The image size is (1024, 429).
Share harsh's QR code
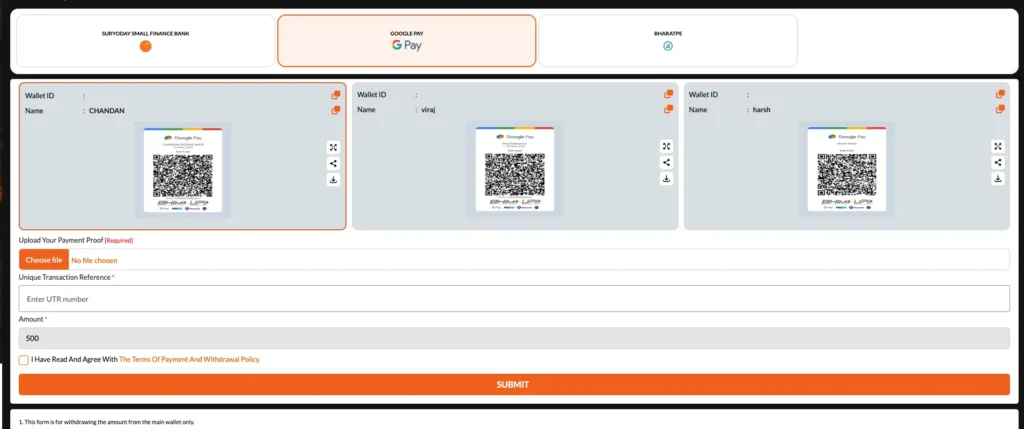[x=998, y=163]
